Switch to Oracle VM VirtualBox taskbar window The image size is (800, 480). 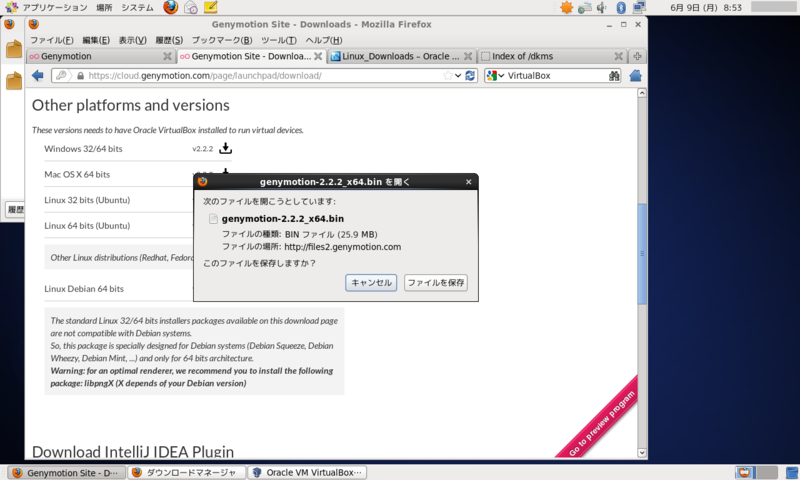point(307,472)
